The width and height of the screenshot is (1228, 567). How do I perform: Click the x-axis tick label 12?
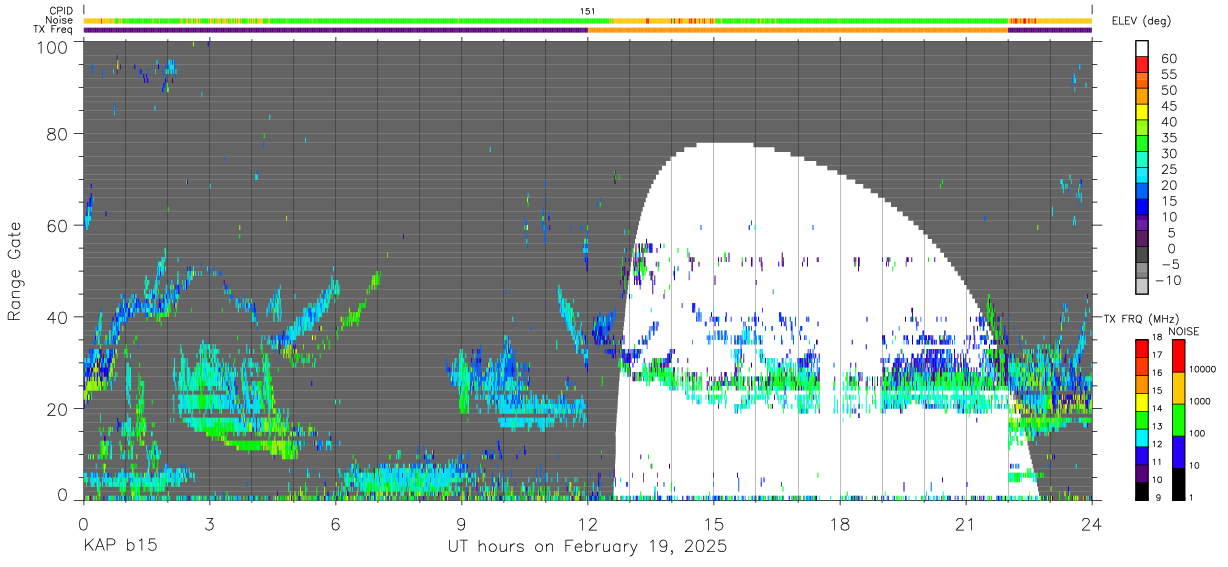pyautogui.click(x=587, y=523)
